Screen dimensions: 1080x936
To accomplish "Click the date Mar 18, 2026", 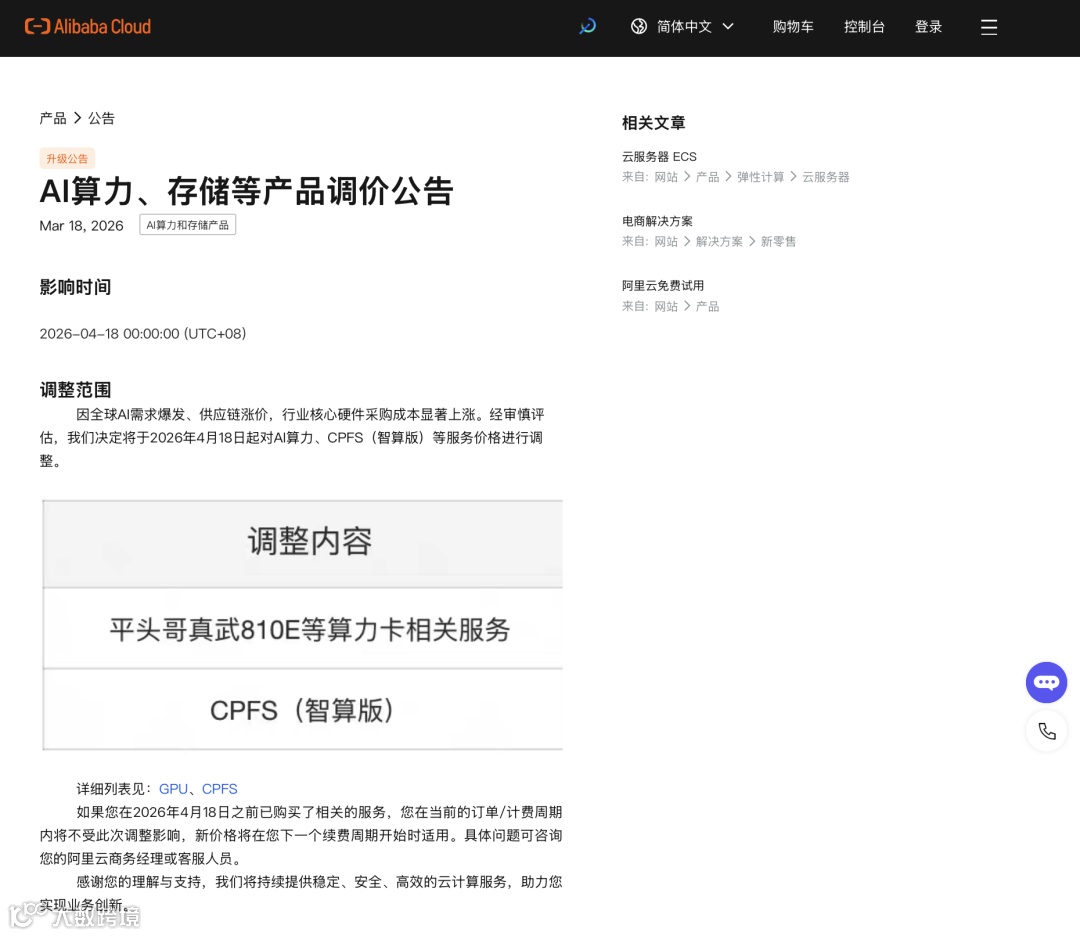I will pyautogui.click(x=81, y=226).
